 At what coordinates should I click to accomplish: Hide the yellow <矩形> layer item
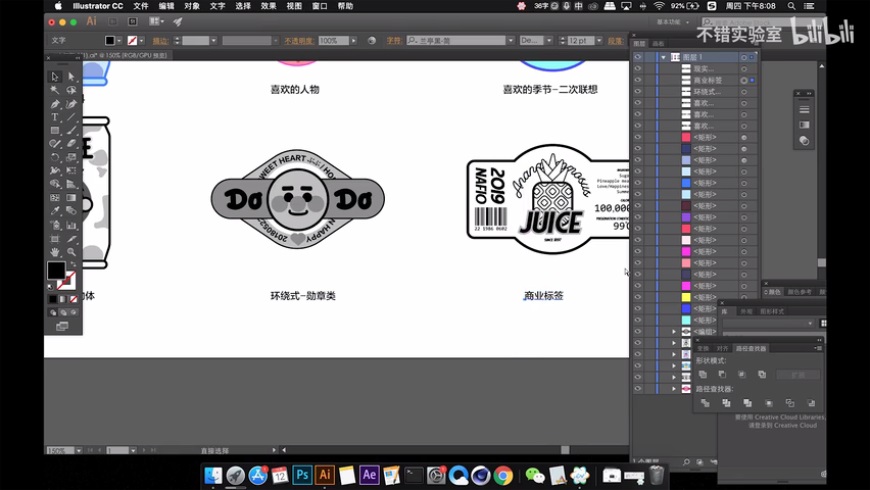pyautogui.click(x=638, y=297)
